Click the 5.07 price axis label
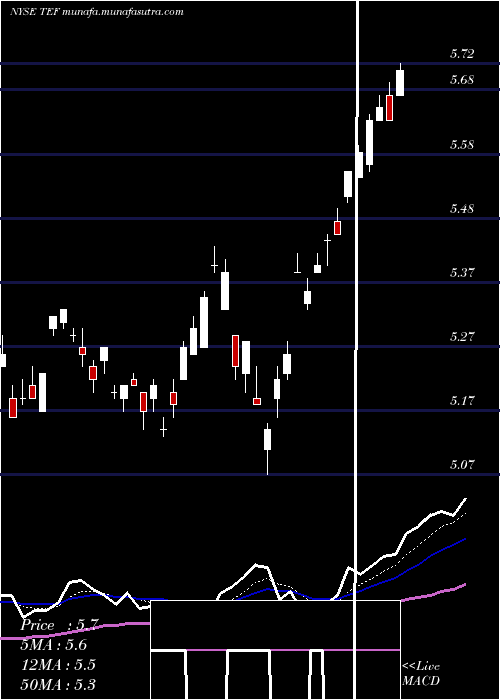This screenshot has height=700, width=500. click(462, 465)
